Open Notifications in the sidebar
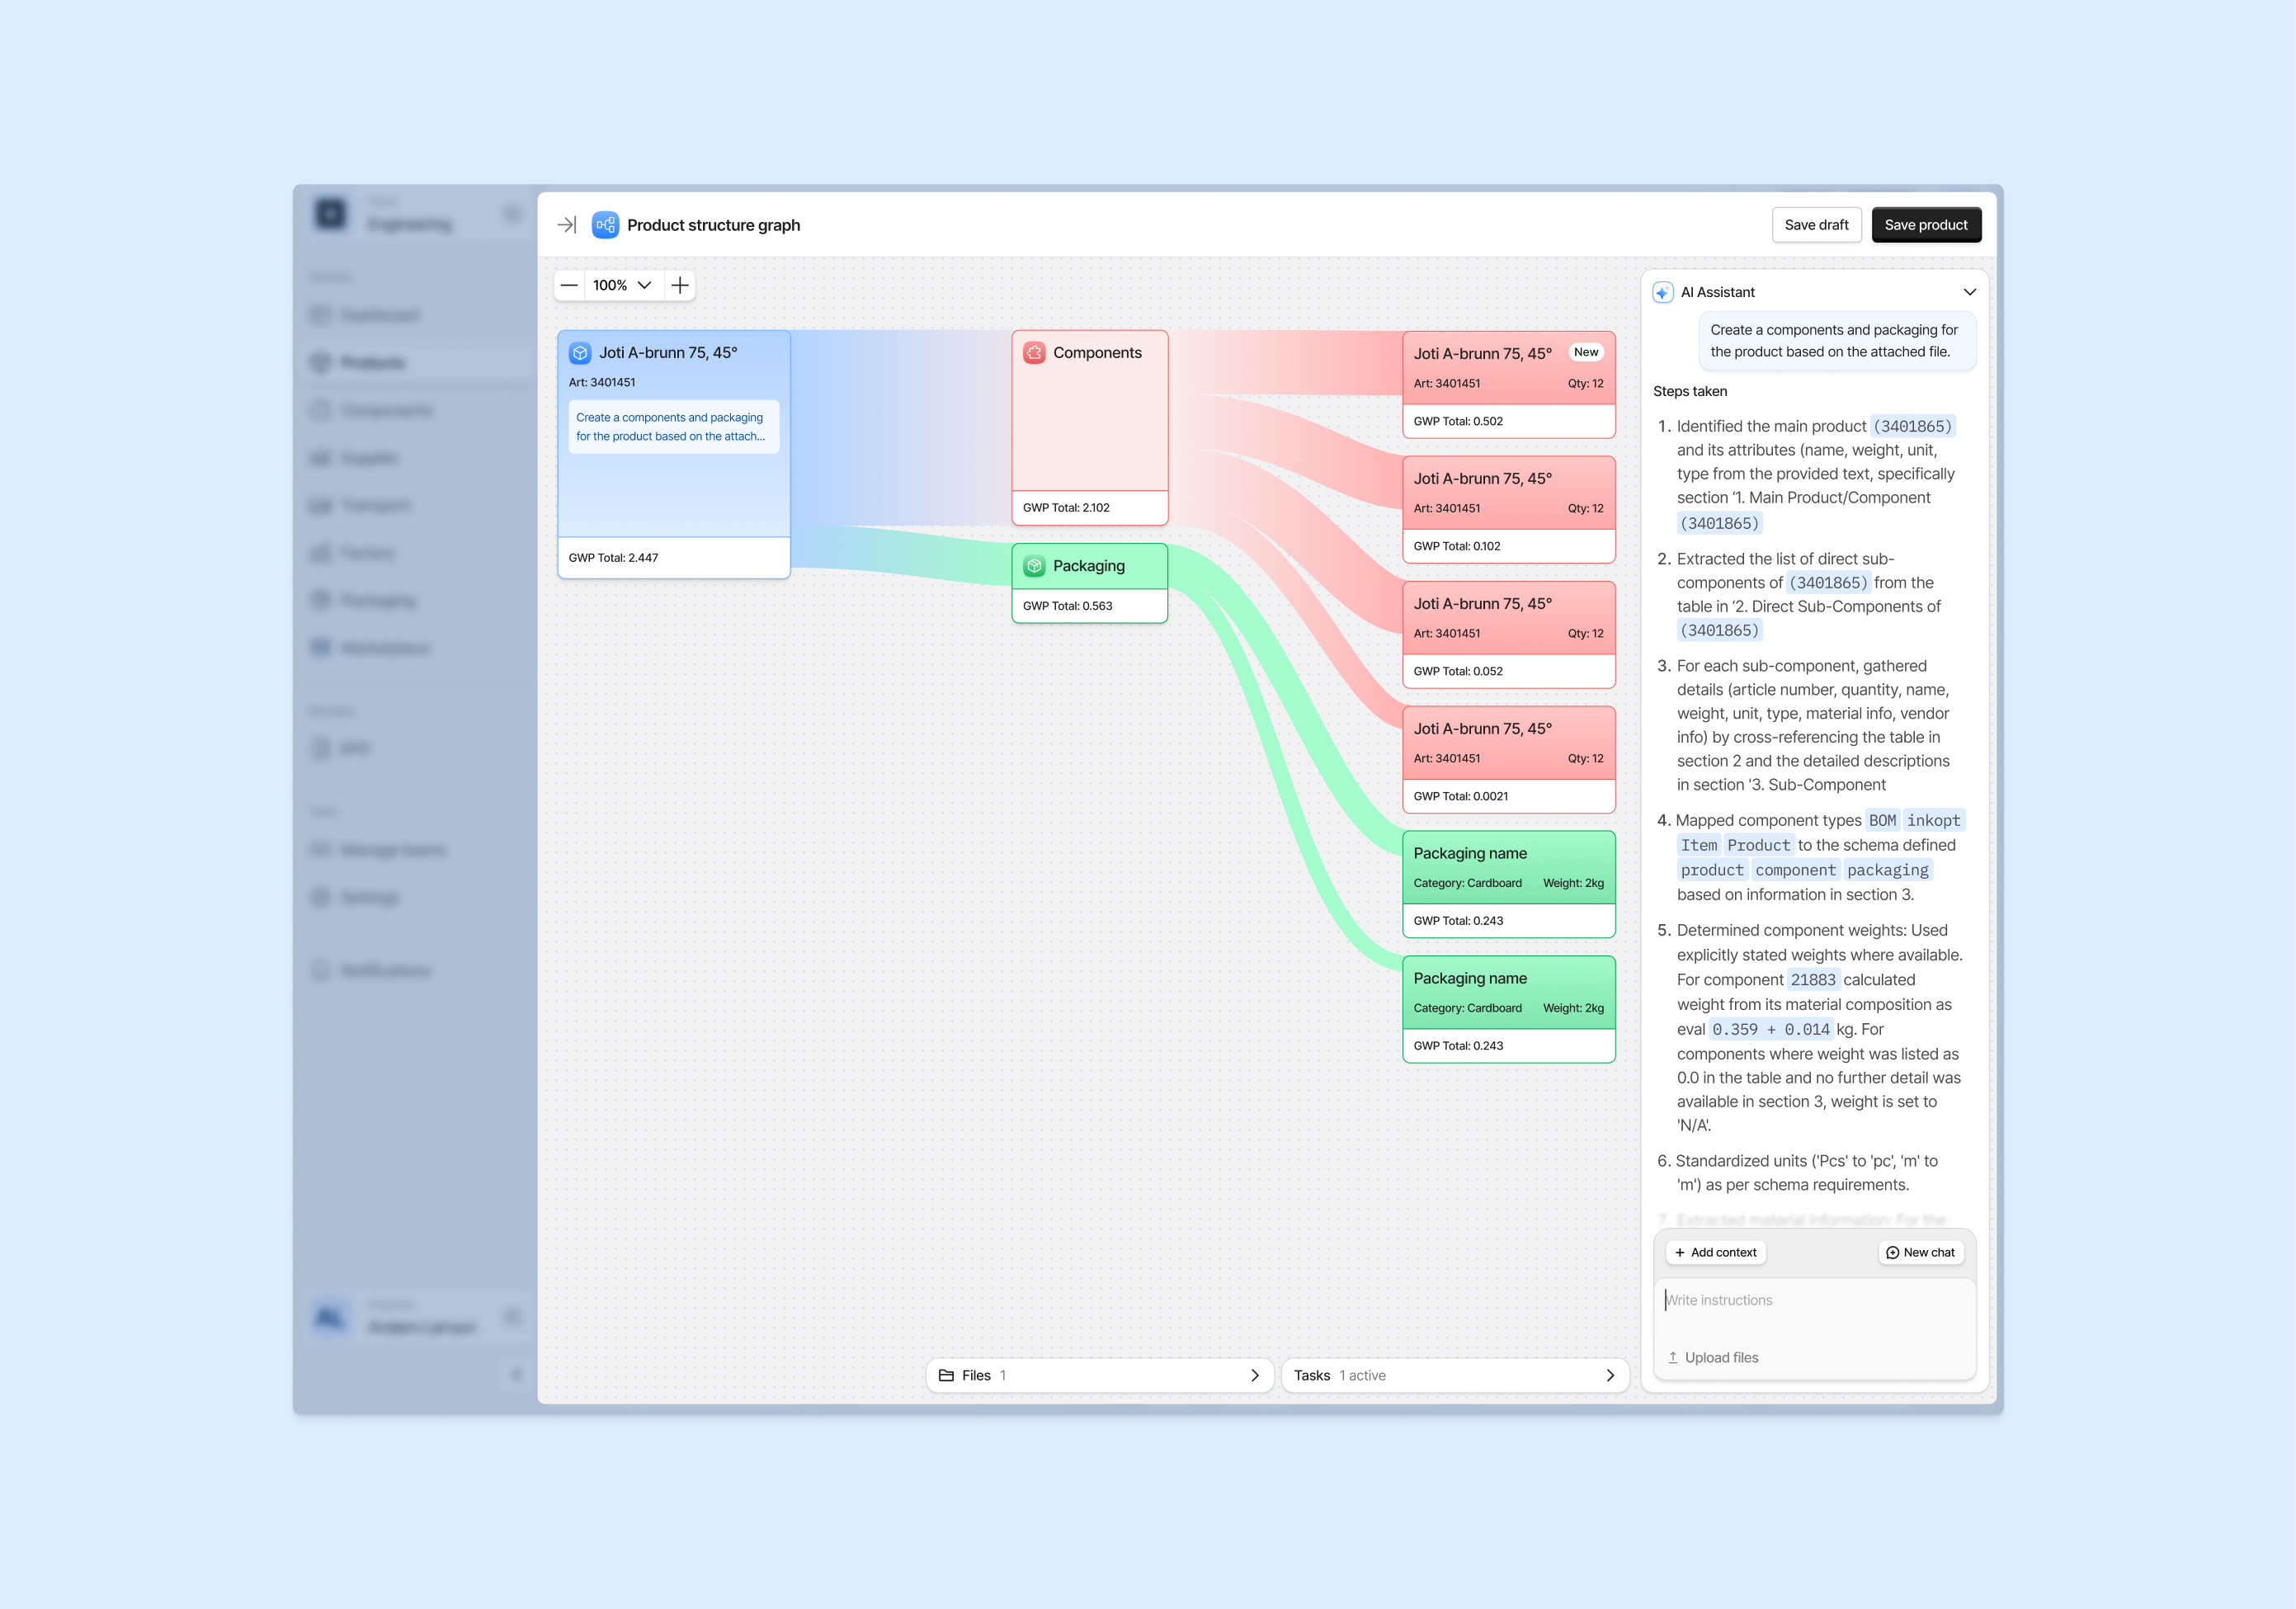The width and height of the screenshot is (2296, 1609). pyautogui.click(x=415, y=970)
